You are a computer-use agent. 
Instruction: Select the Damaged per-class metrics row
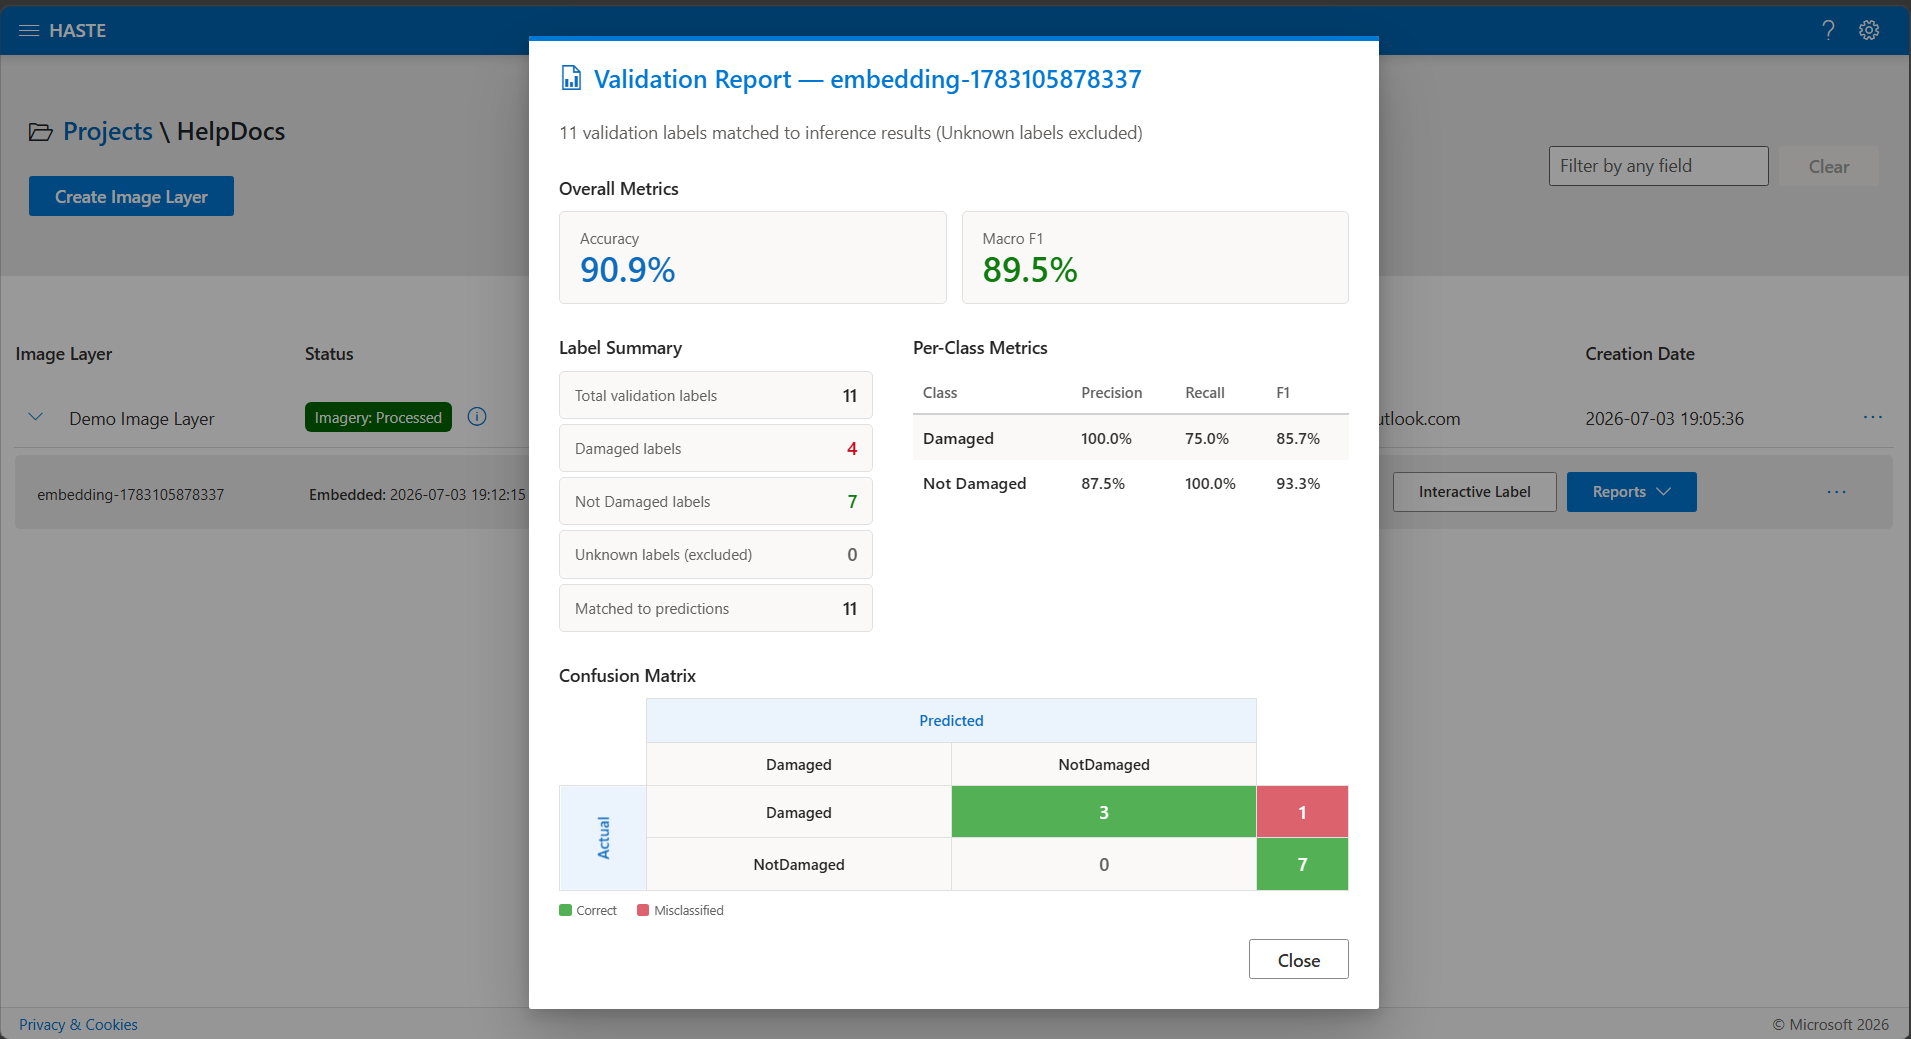coord(1131,438)
